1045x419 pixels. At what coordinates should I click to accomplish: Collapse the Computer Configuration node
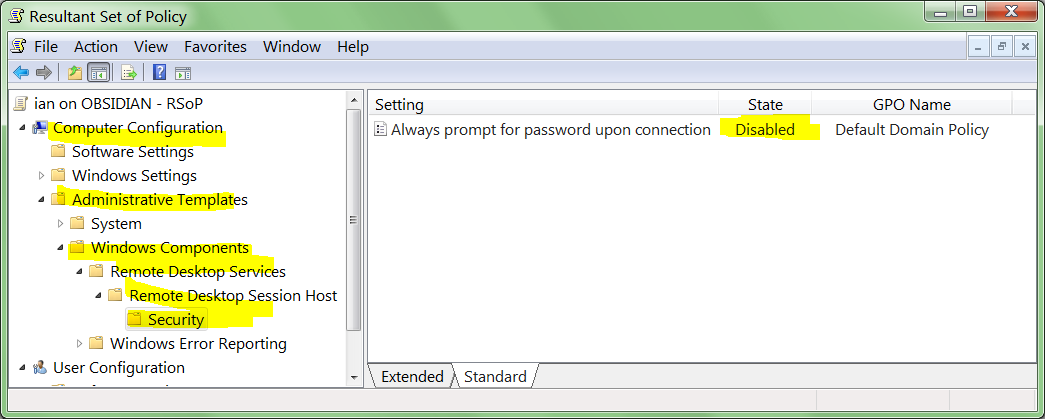(x=23, y=127)
